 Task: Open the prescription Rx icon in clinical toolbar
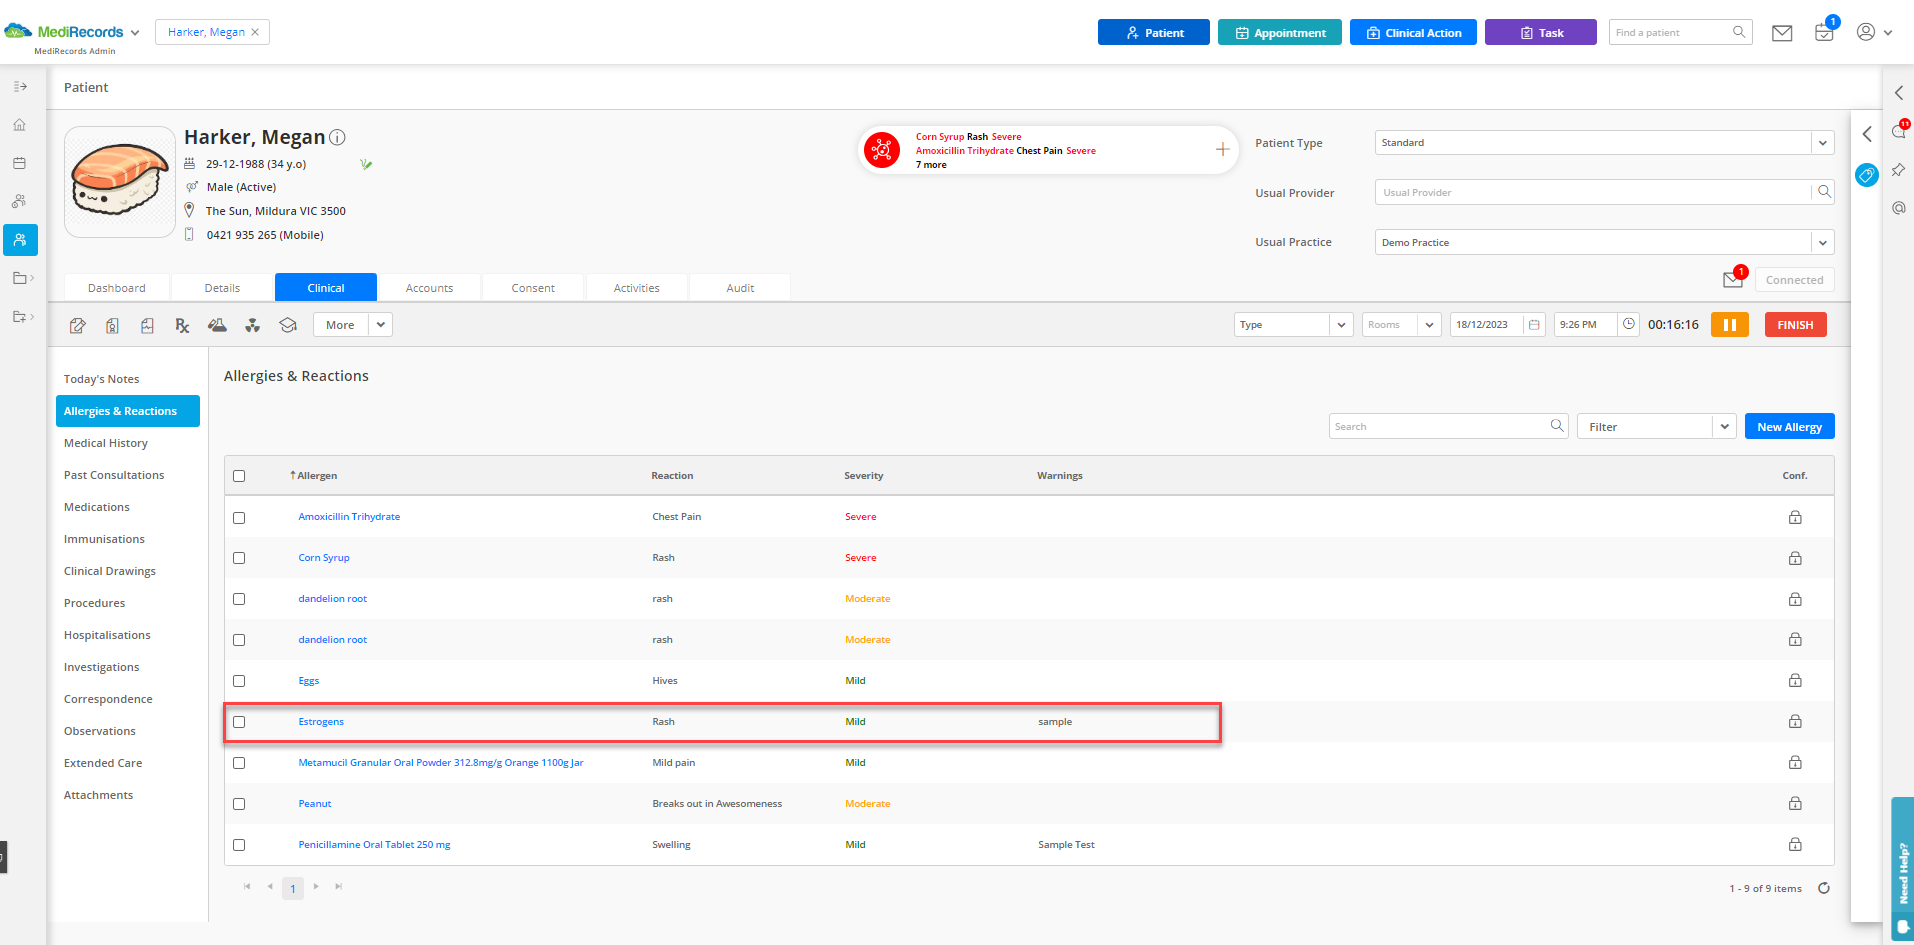pyautogui.click(x=182, y=325)
